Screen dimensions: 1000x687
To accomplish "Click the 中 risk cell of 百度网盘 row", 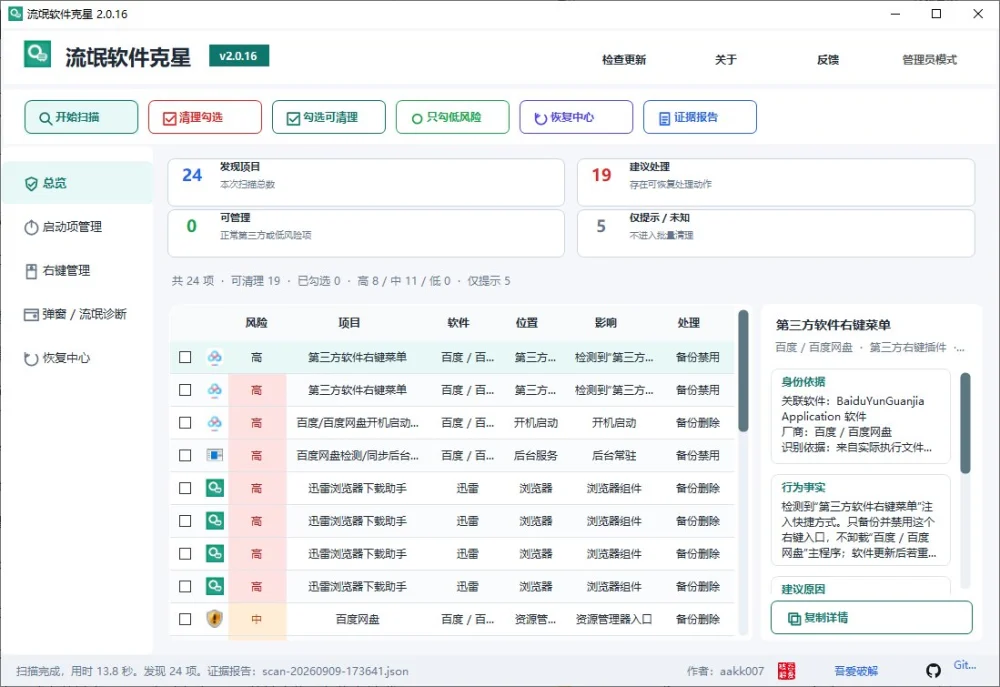I will [256, 619].
